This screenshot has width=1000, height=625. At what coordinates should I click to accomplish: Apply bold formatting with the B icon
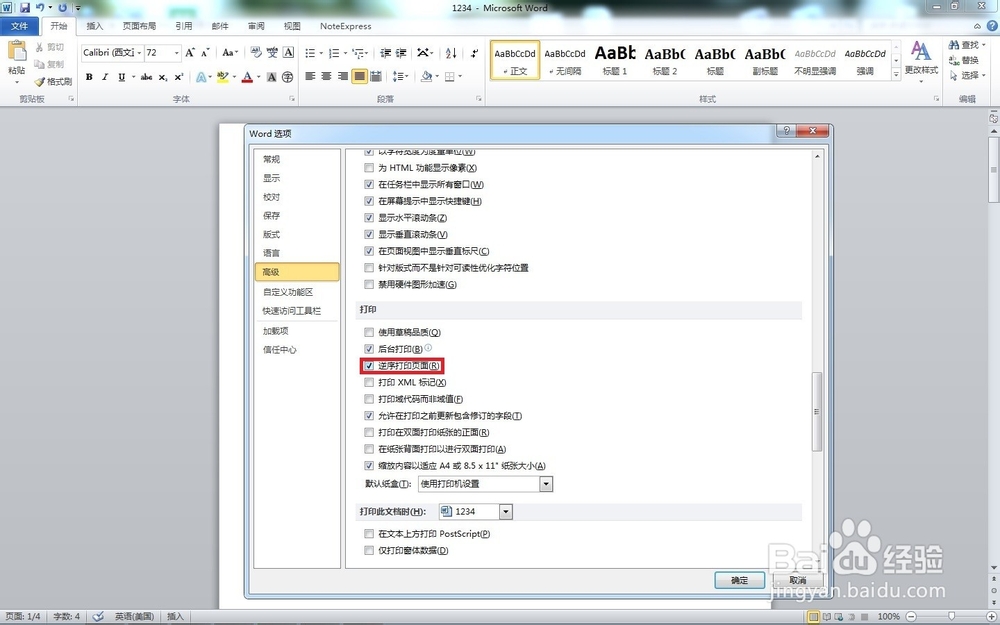pos(89,76)
